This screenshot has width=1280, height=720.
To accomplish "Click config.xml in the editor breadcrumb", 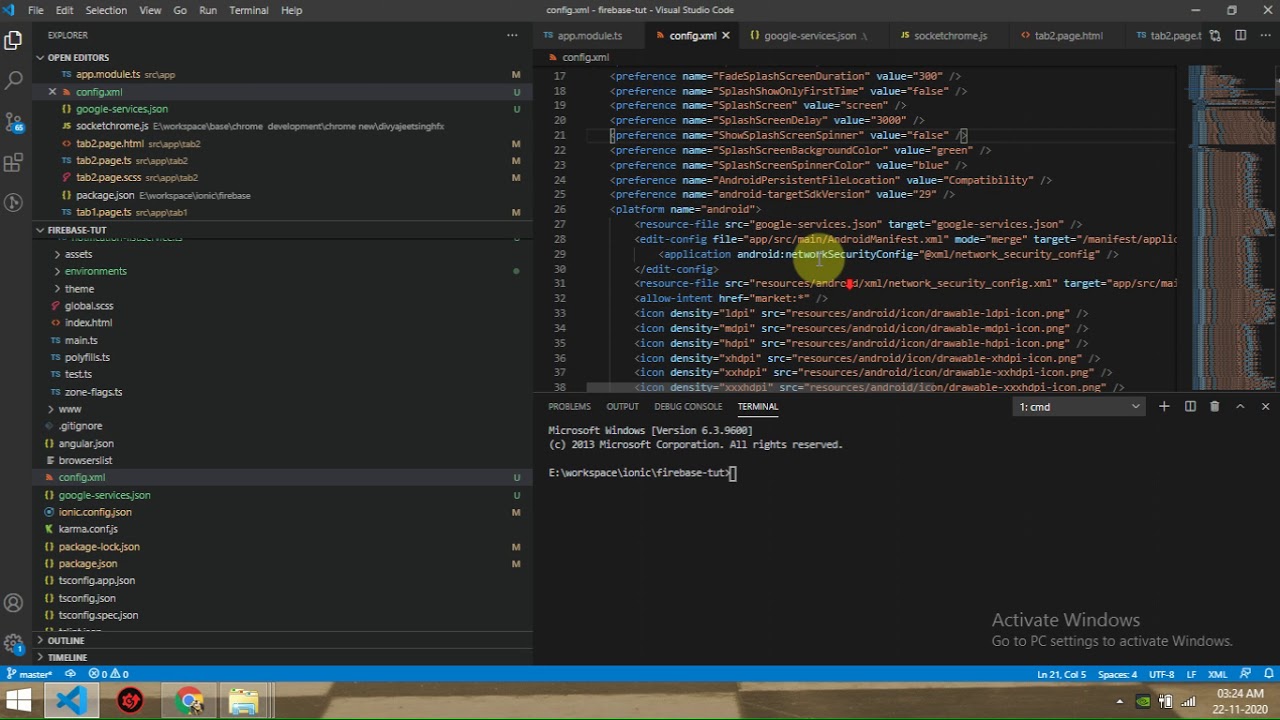I will 584,57.
